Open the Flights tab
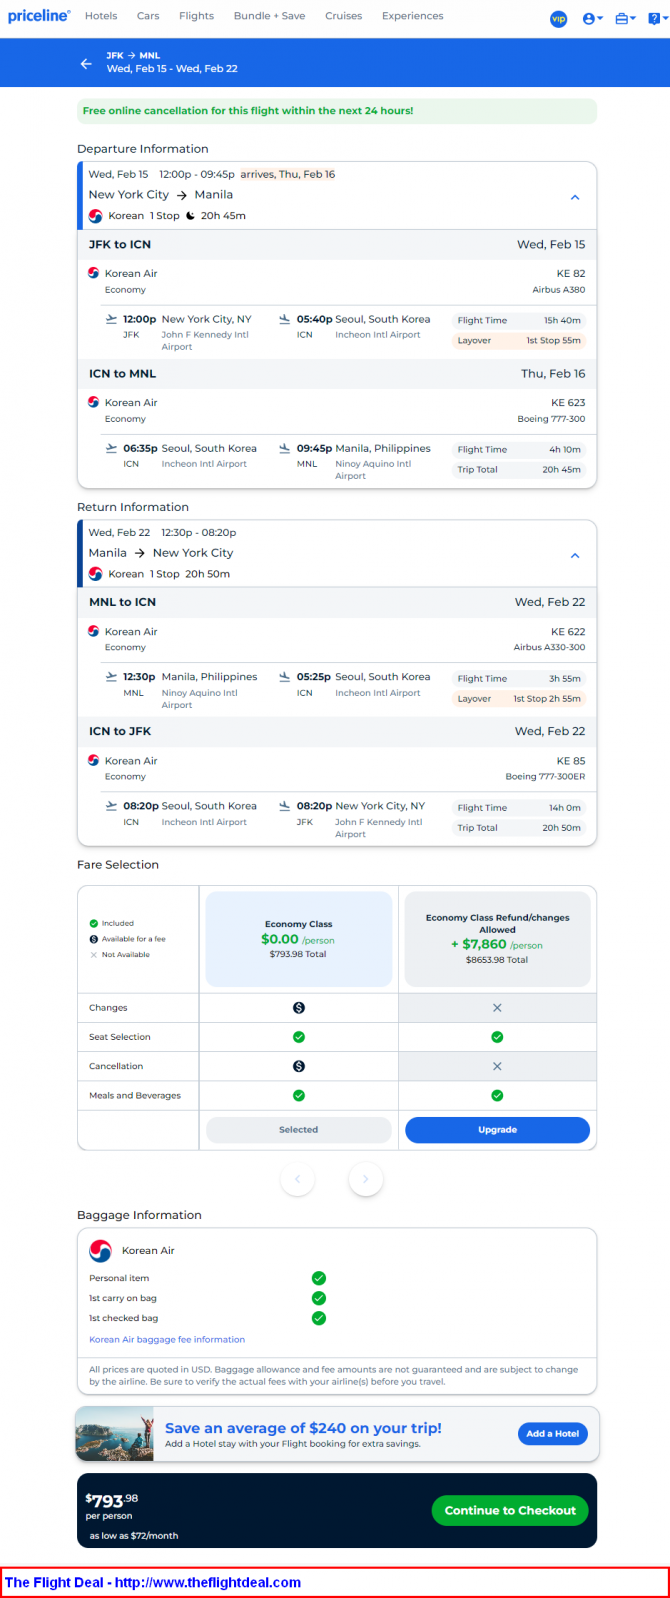This screenshot has height=1598, width=670. 196,16
